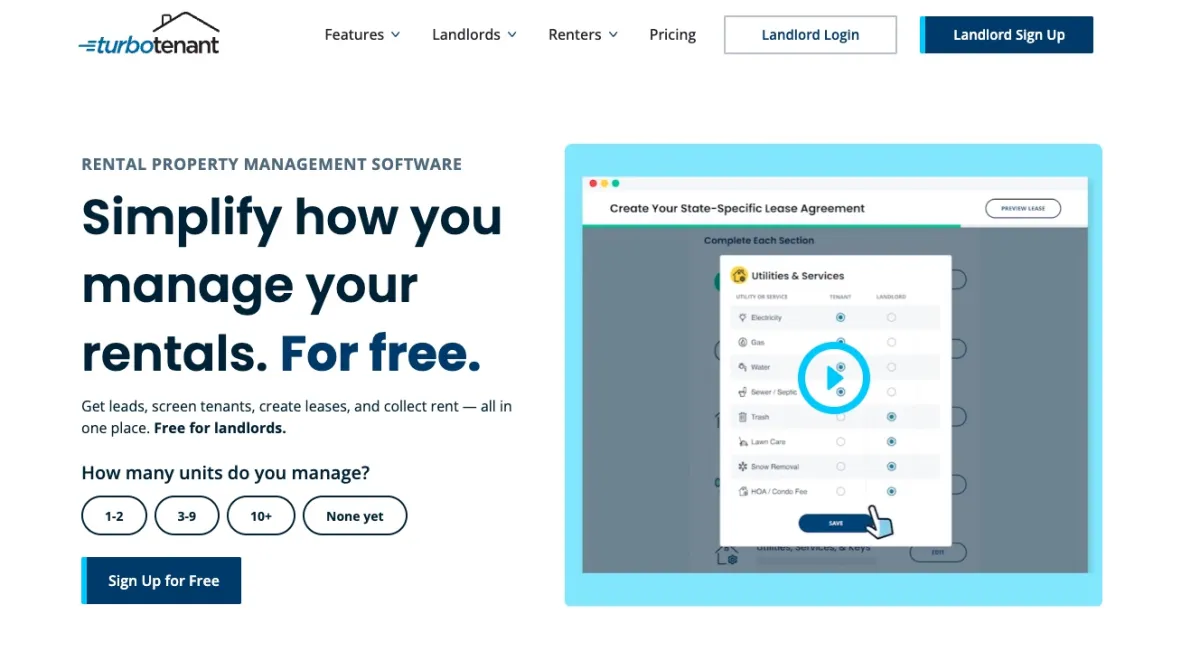Choose the 1-2 units option
This screenshot has width=1200, height=652.
[114, 516]
